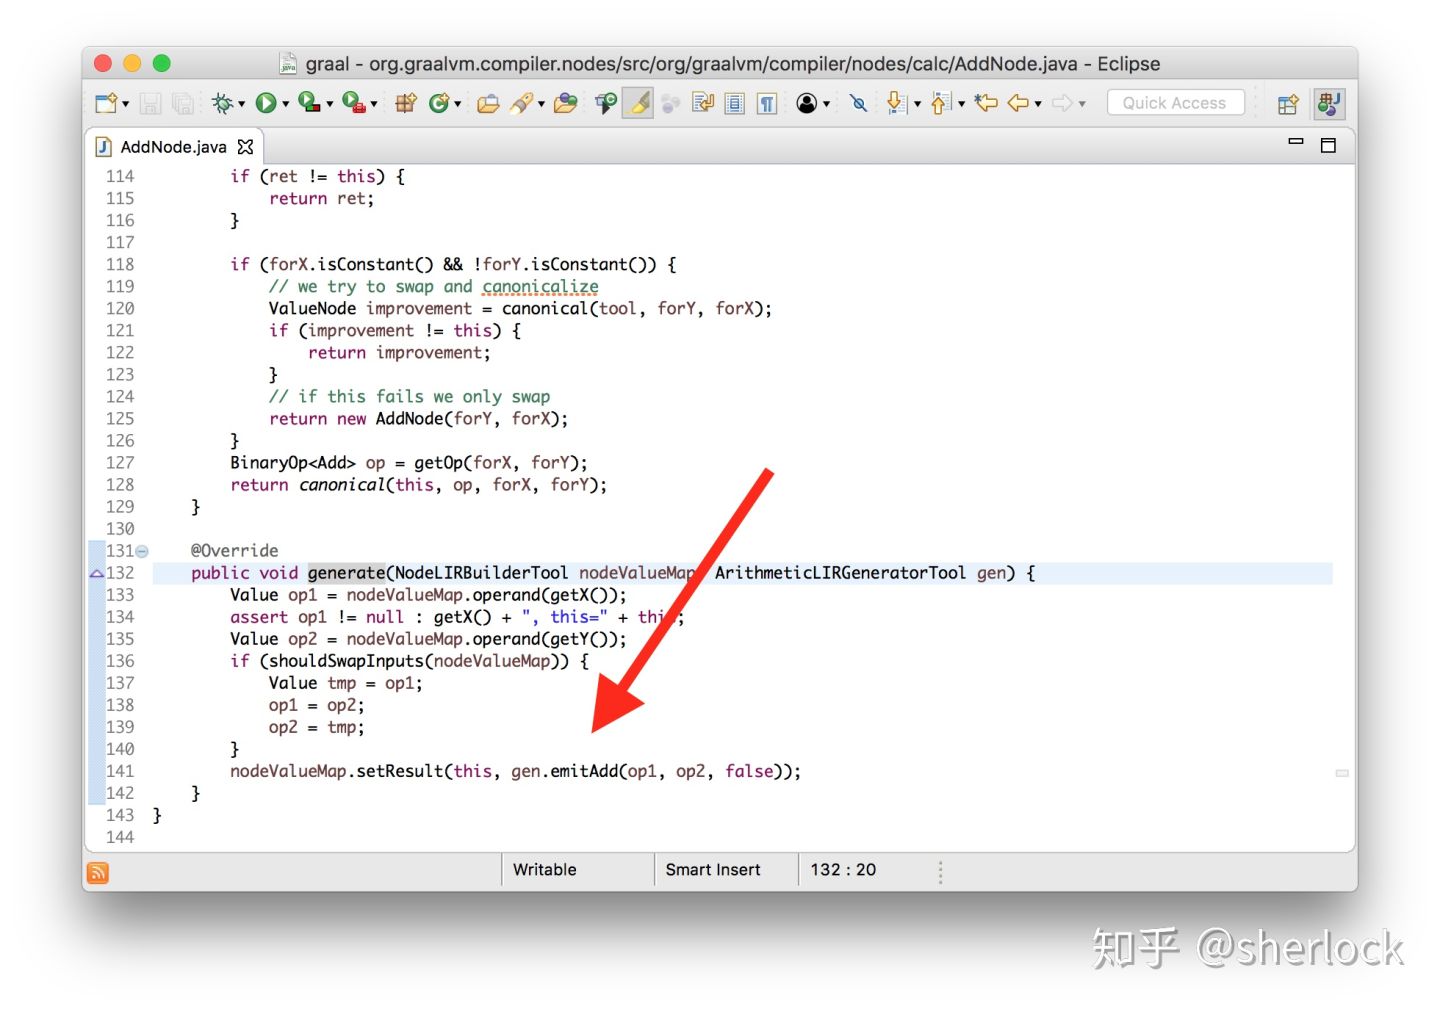Click the RSS feed status icon
The width and height of the screenshot is (1440, 1009).
tap(98, 873)
